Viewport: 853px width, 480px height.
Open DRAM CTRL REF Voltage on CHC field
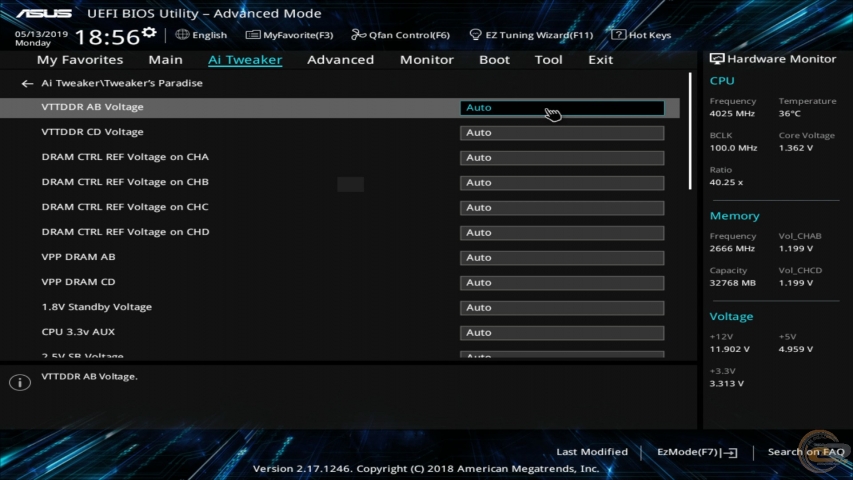(x=562, y=208)
